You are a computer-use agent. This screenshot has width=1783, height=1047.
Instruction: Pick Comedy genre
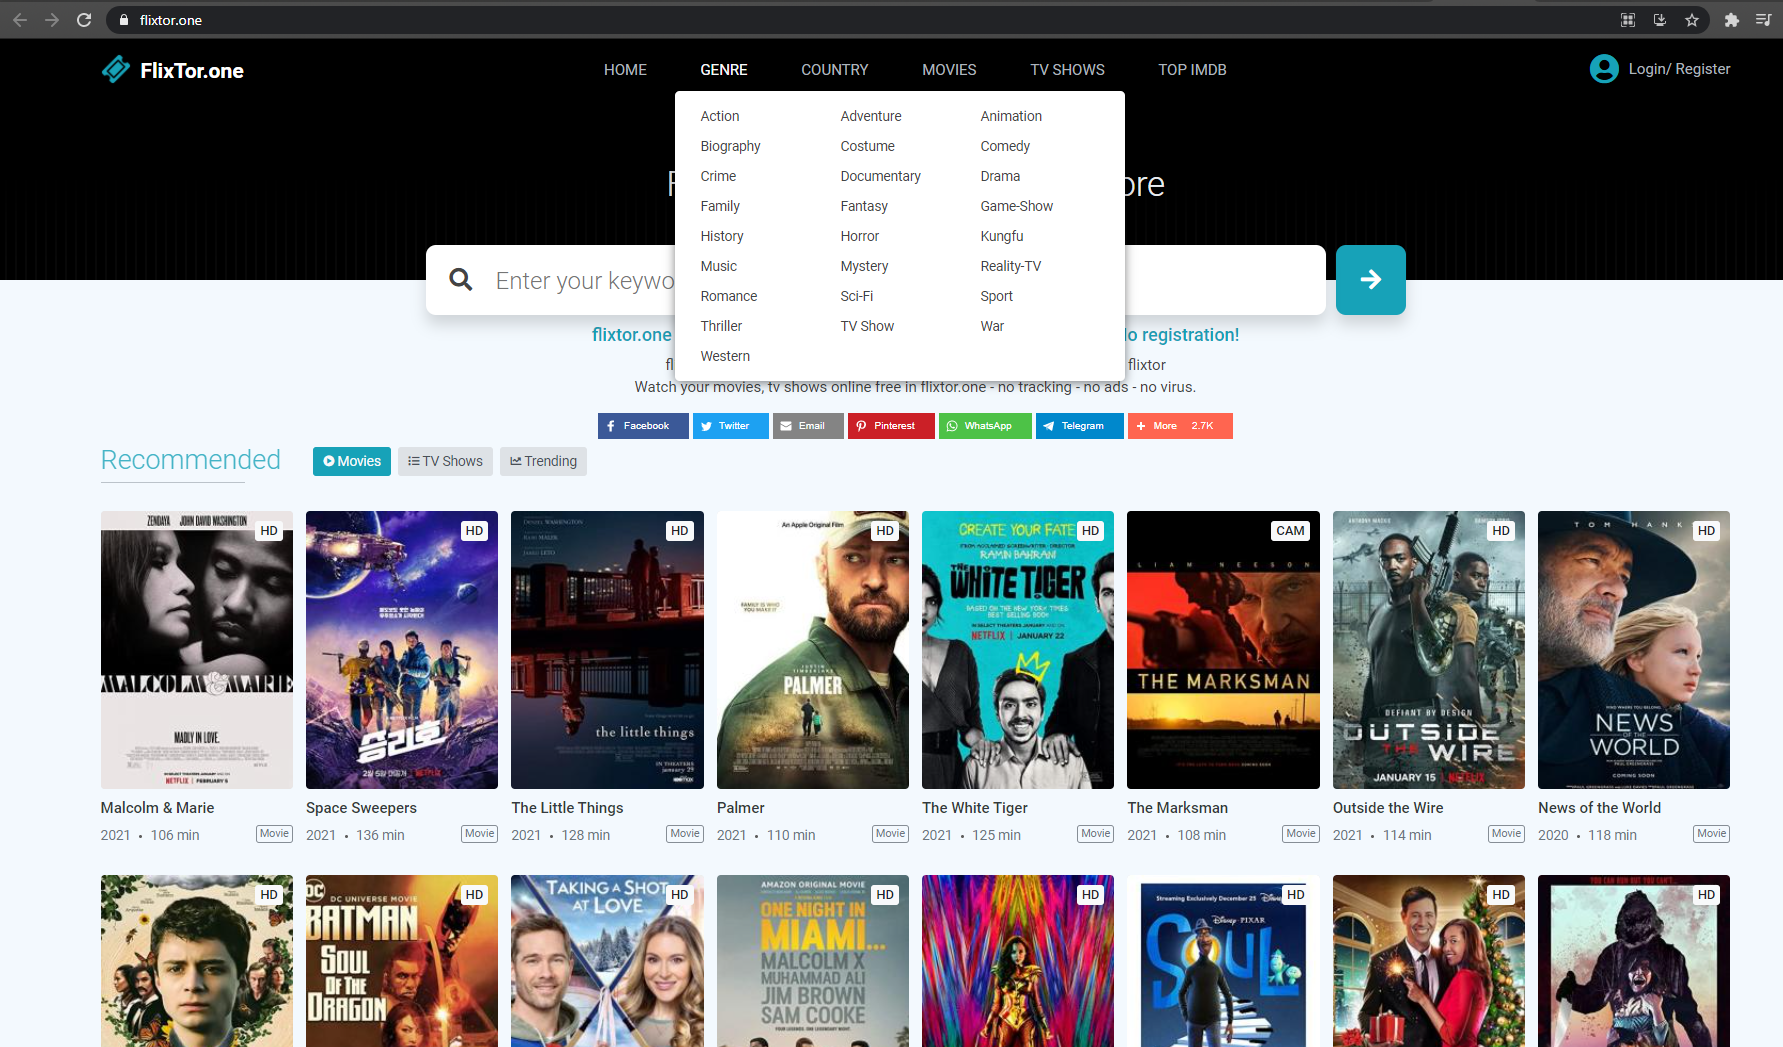[x=1005, y=146]
